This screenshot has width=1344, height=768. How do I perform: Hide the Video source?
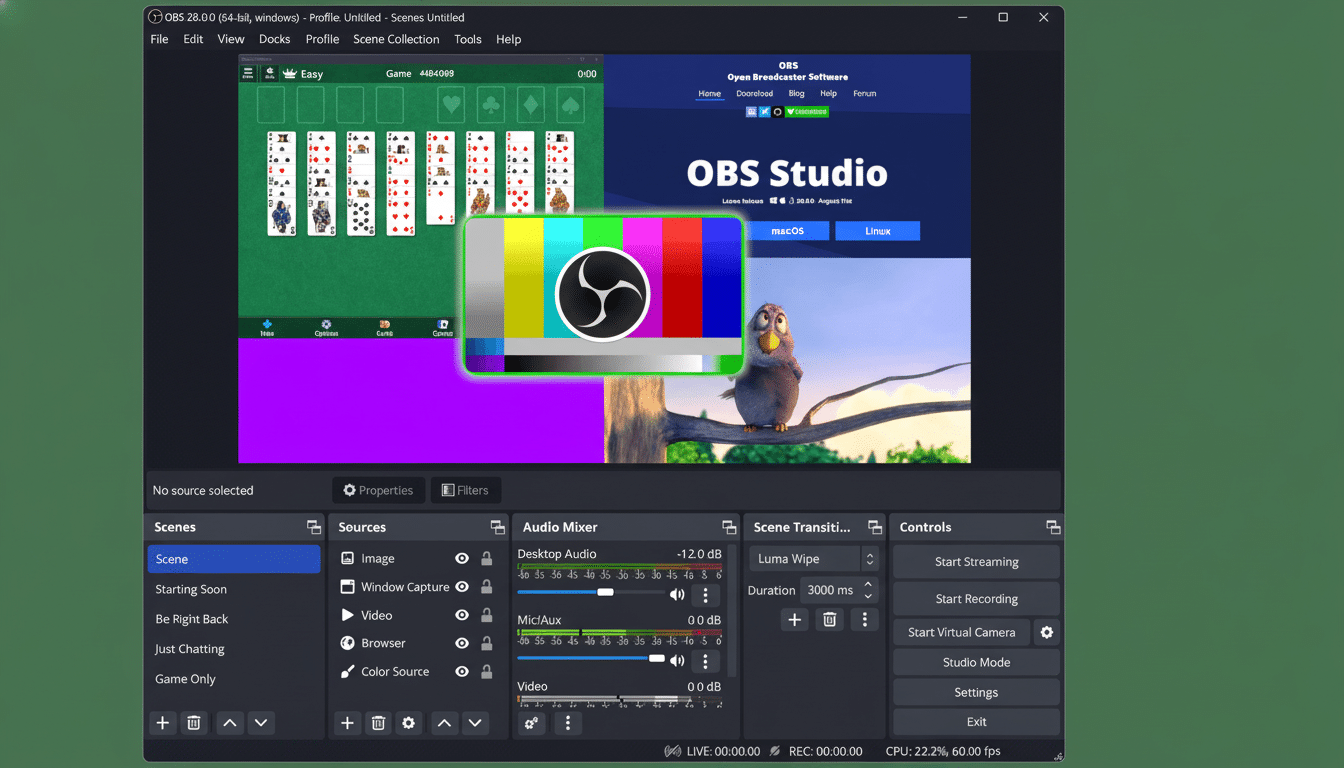[x=461, y=614]
